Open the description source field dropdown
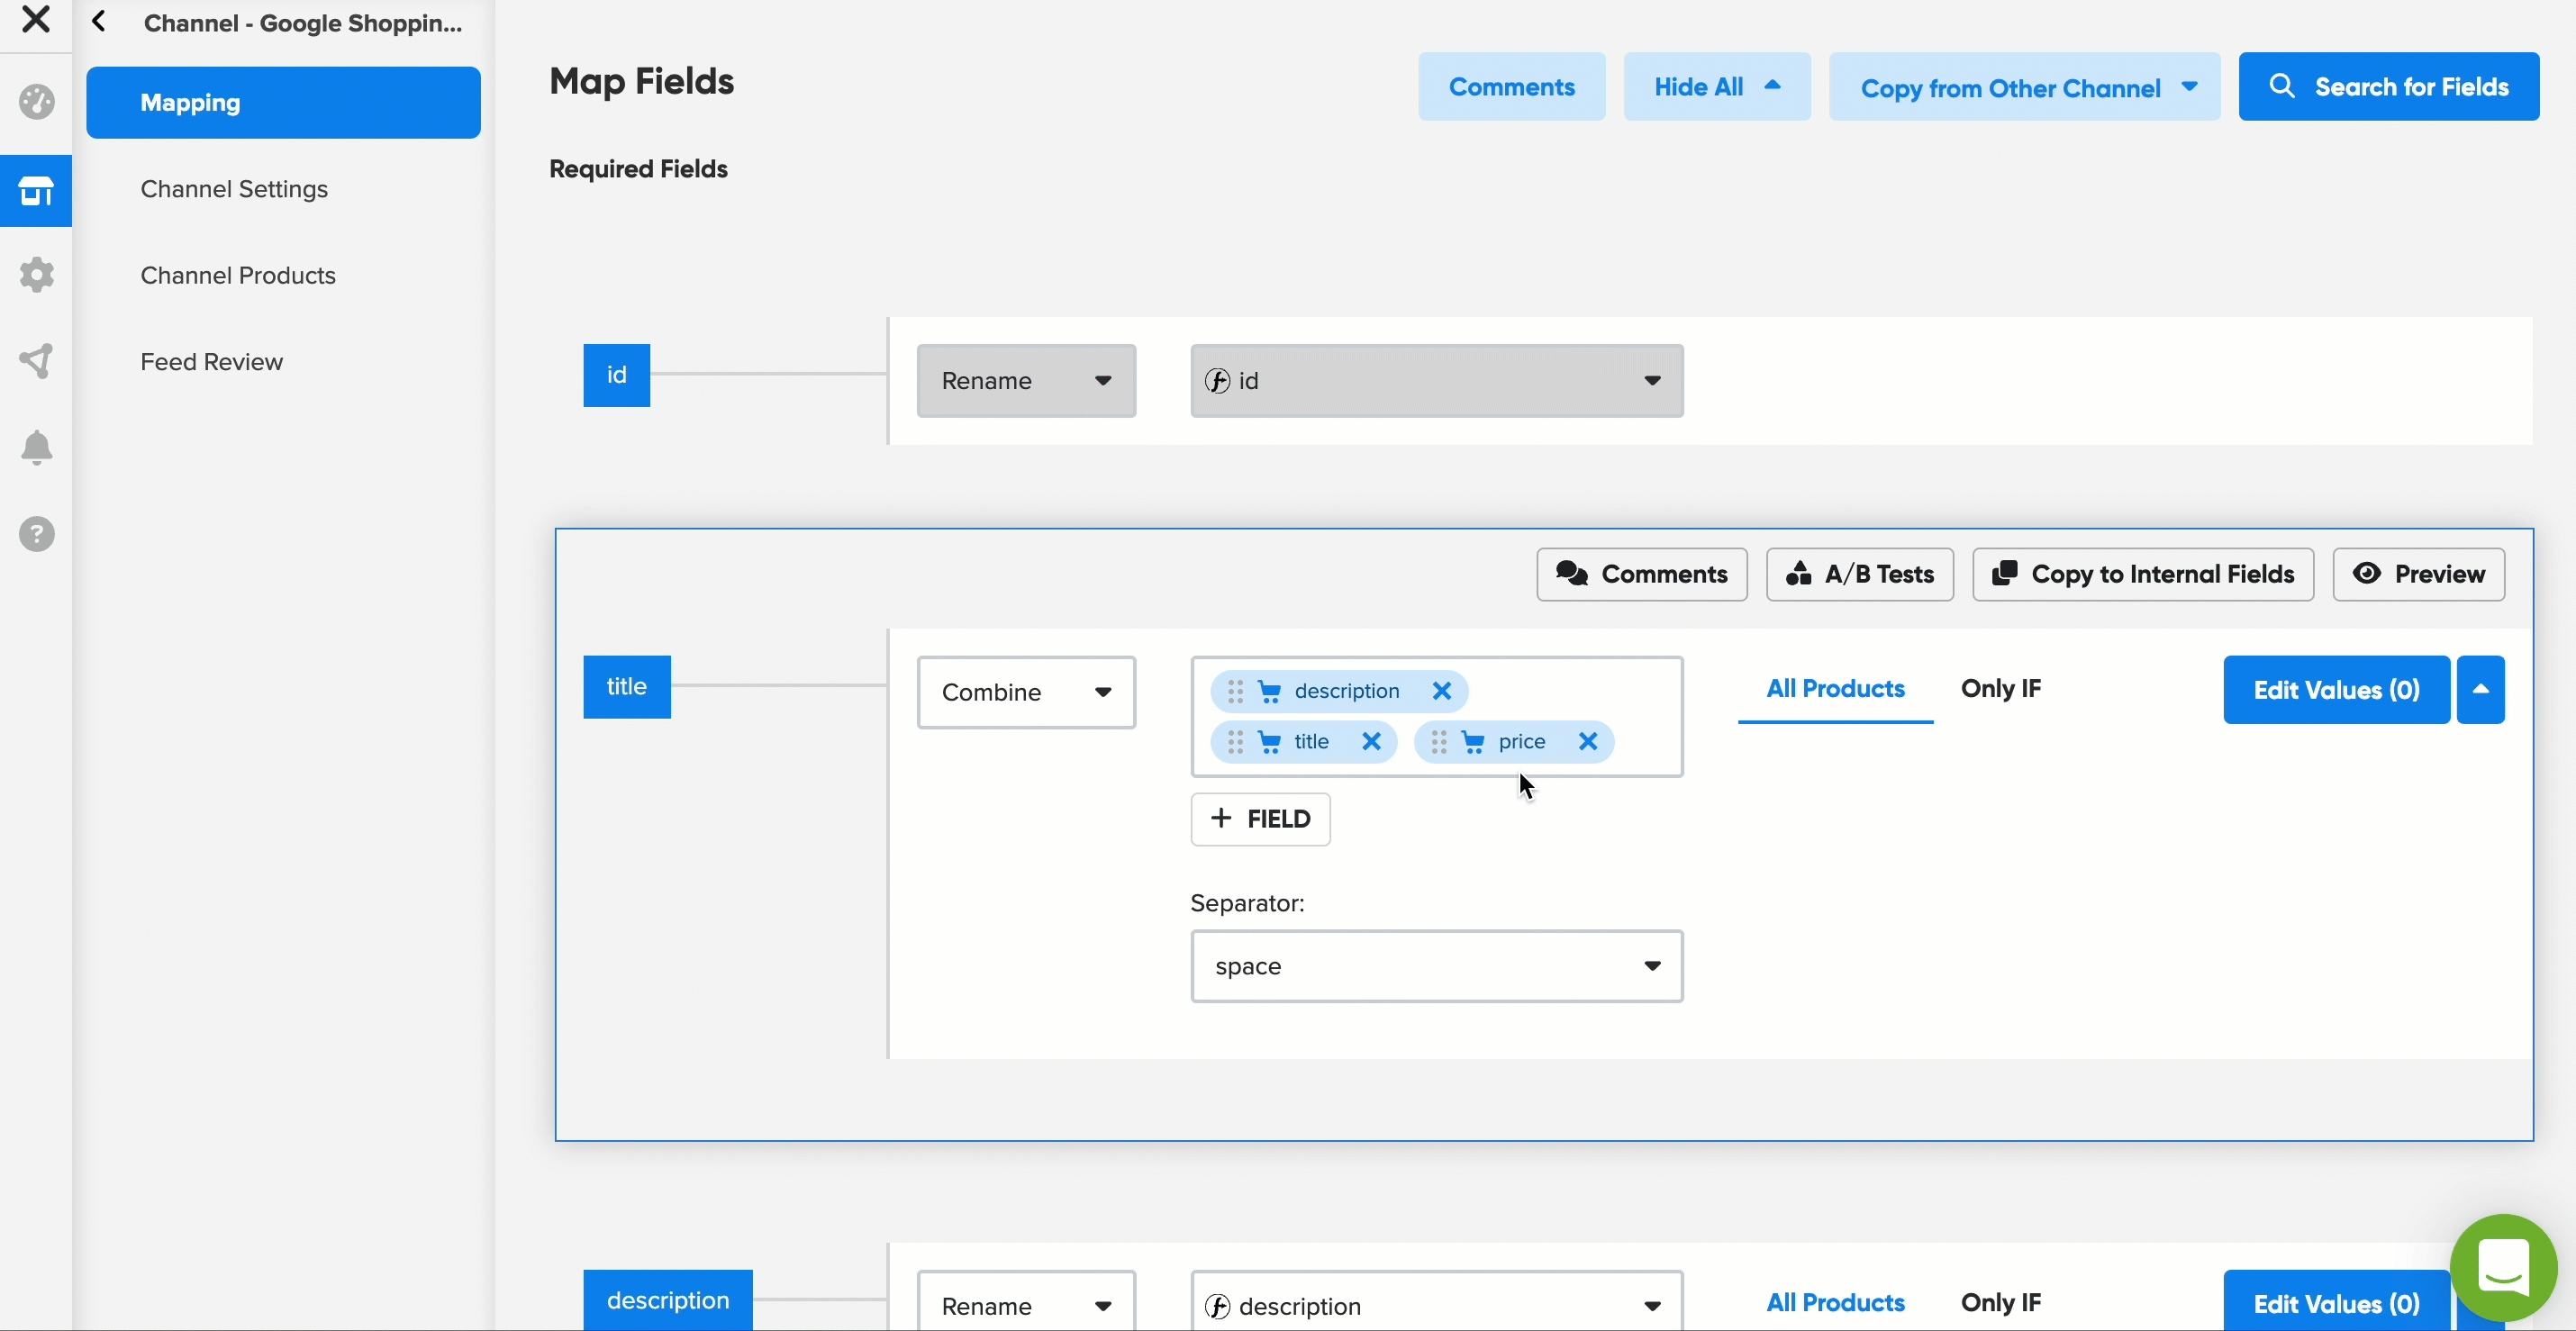 click(1436, 1303)
